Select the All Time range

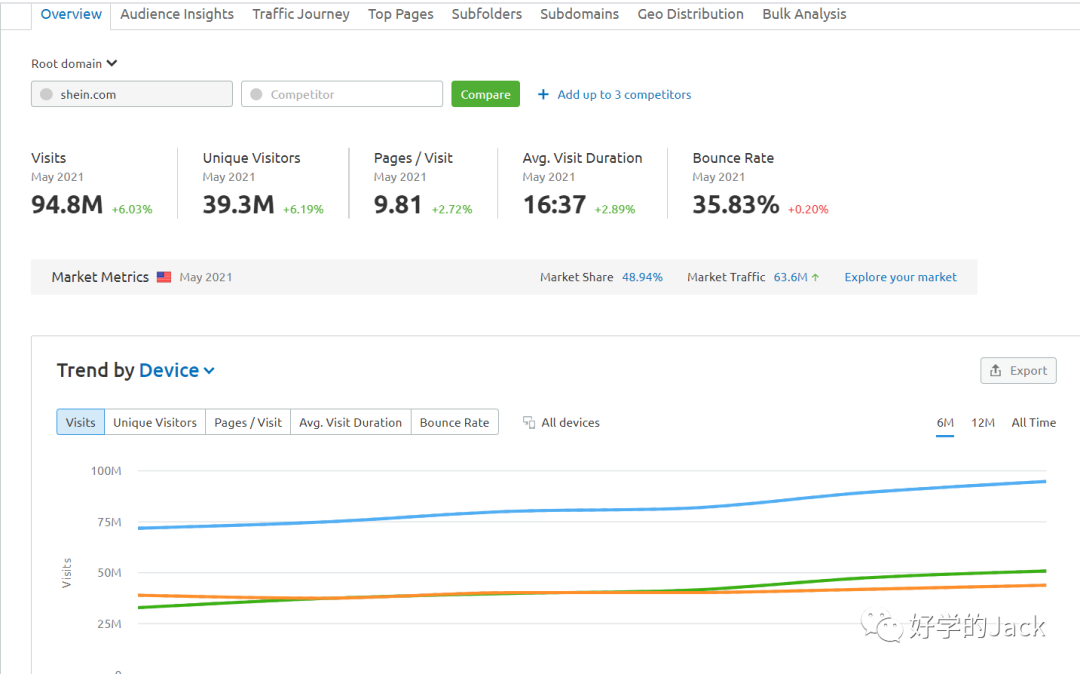[x=1033, y=423]
